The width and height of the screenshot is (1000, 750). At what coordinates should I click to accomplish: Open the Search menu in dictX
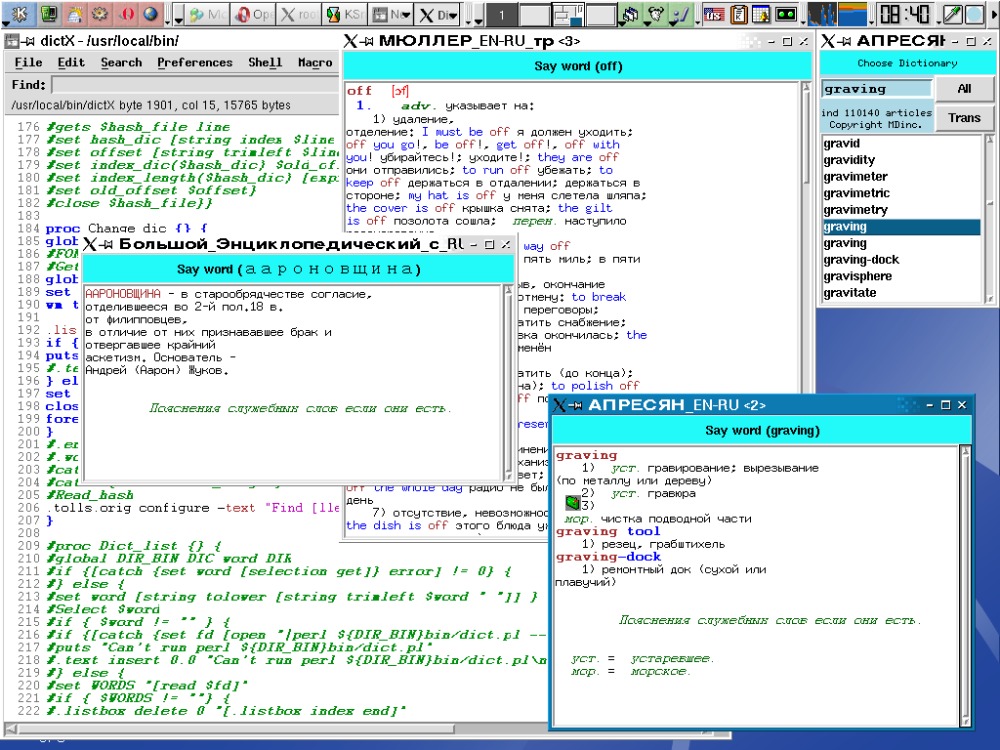(121, 62)
